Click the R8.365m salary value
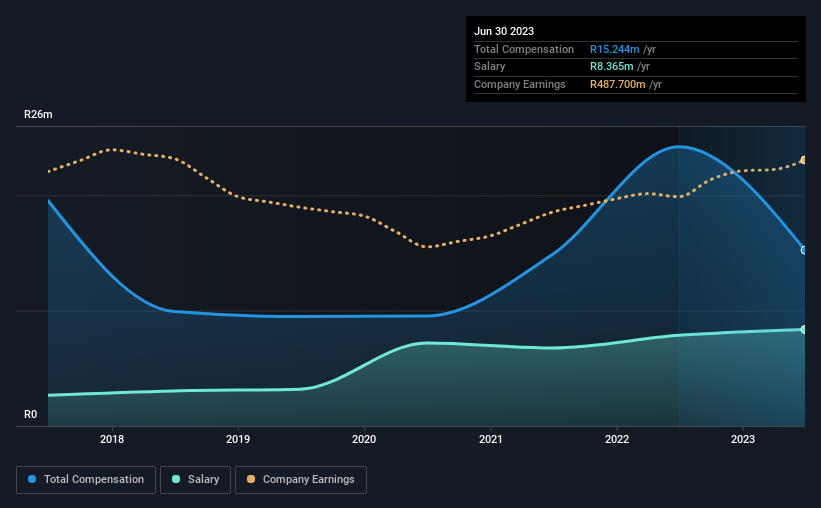Image resolution: width=821 pixels, height=508 pixels. click(612, 67)
